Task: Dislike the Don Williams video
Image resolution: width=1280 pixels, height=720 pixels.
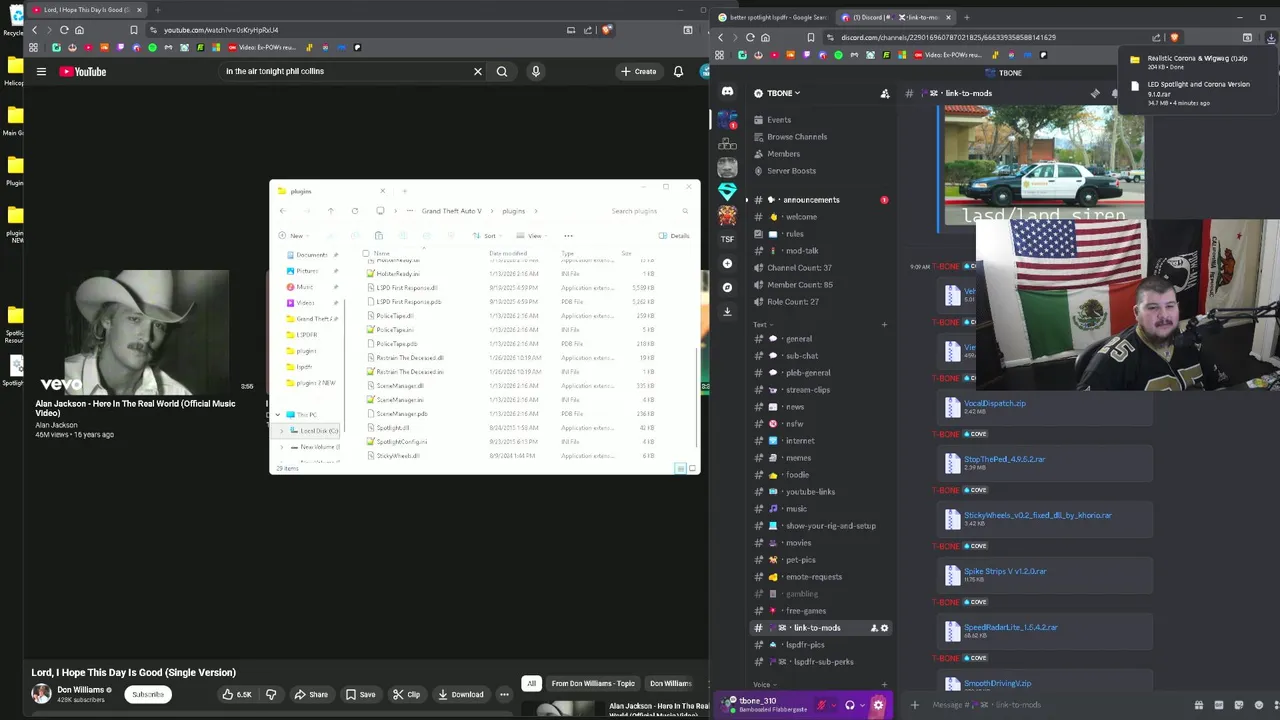Action: point(270,694)
